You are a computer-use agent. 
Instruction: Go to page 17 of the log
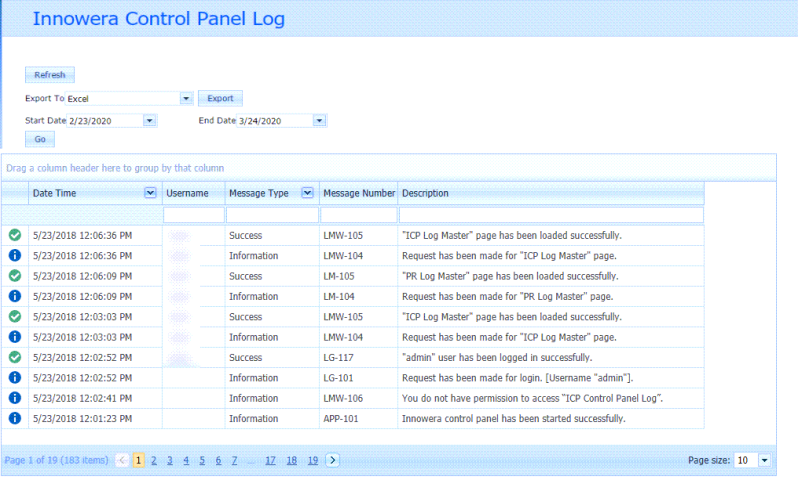click(x=270, y=460)
